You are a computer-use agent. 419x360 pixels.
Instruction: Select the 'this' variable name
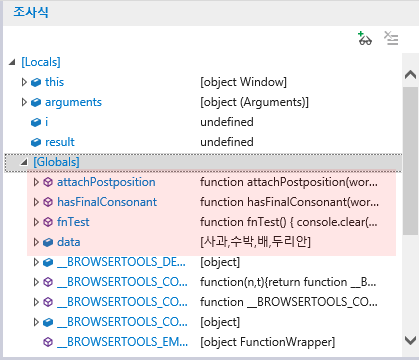54,82
